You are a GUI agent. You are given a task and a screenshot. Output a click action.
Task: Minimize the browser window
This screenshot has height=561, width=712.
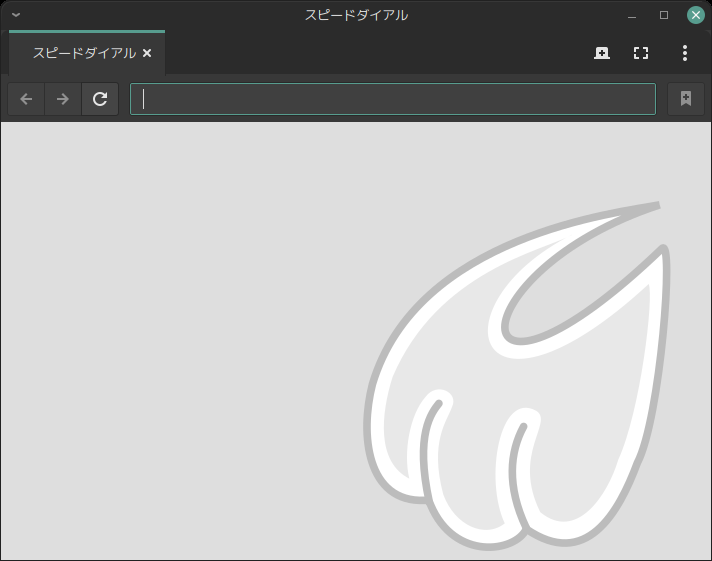click(632, 15)
